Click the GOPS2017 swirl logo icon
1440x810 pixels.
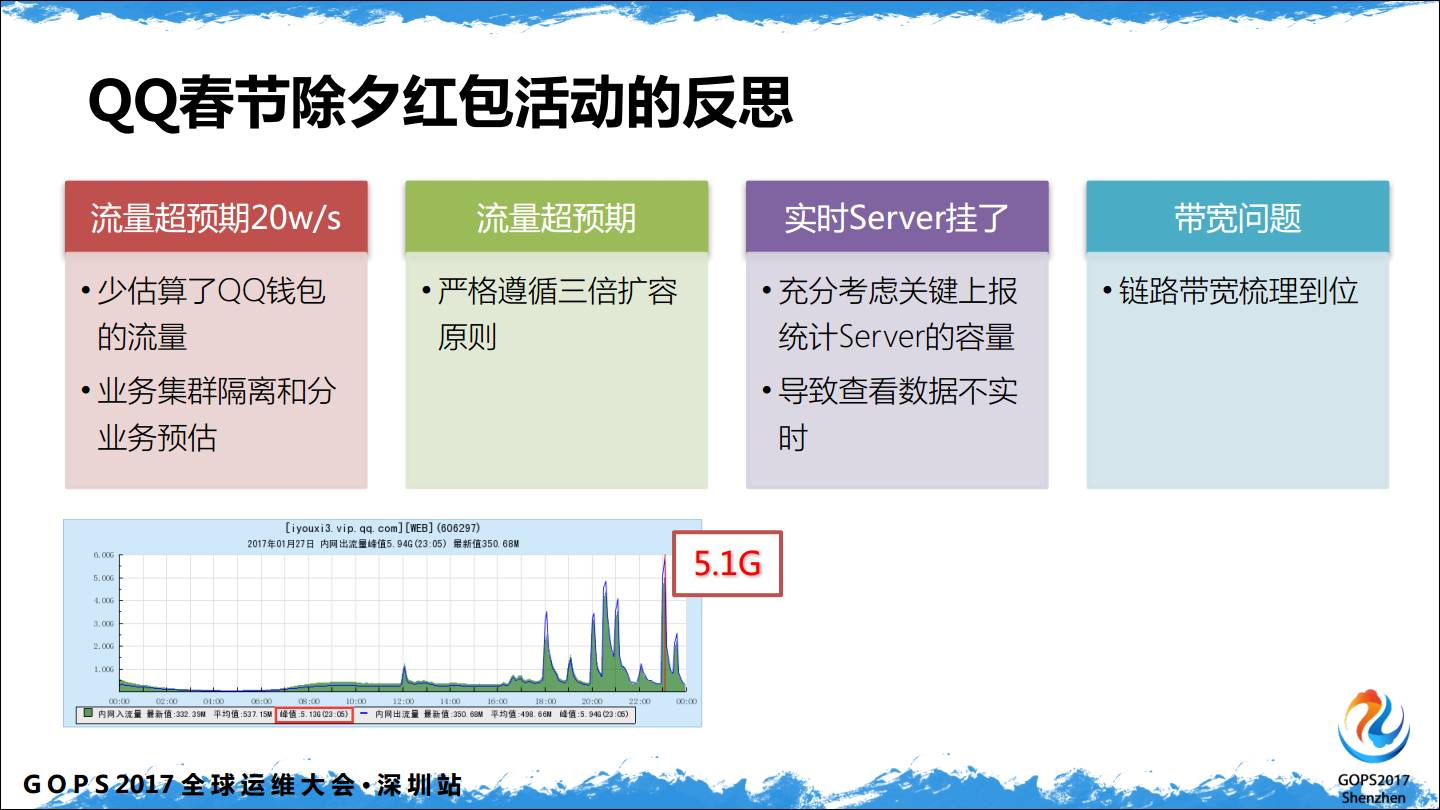coord(1375,726)
